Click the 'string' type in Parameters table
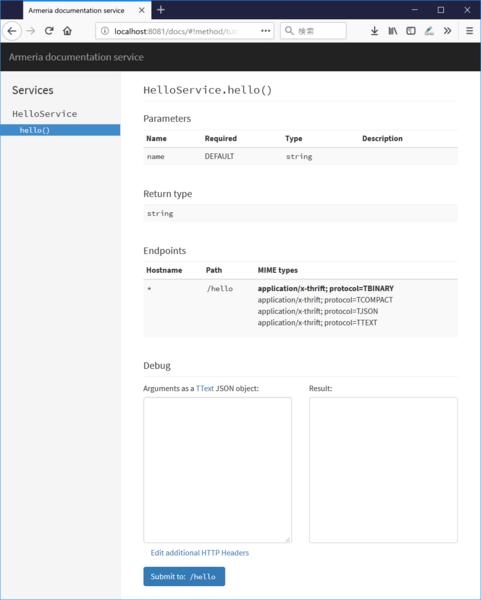 point(299,157)
